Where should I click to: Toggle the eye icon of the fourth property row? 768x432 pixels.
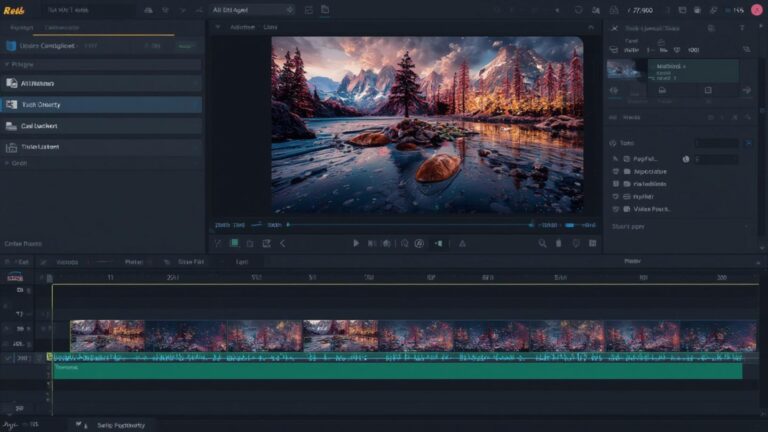coord(616,196)
